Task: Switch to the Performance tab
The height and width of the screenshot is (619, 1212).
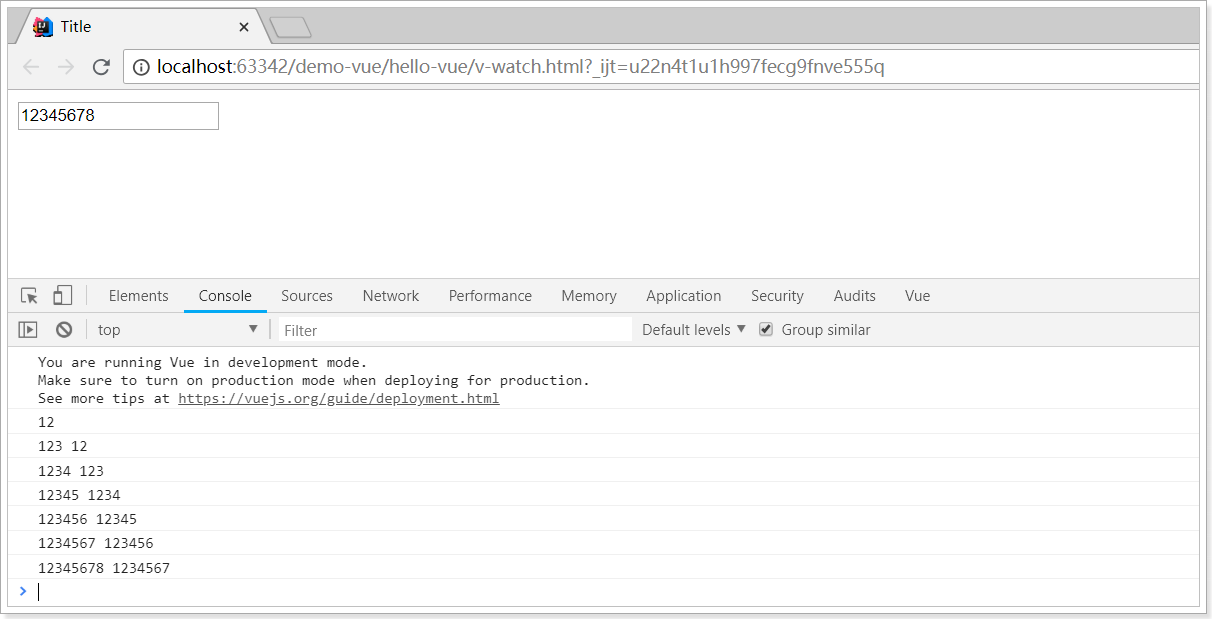Action: (x=490, y=295)
